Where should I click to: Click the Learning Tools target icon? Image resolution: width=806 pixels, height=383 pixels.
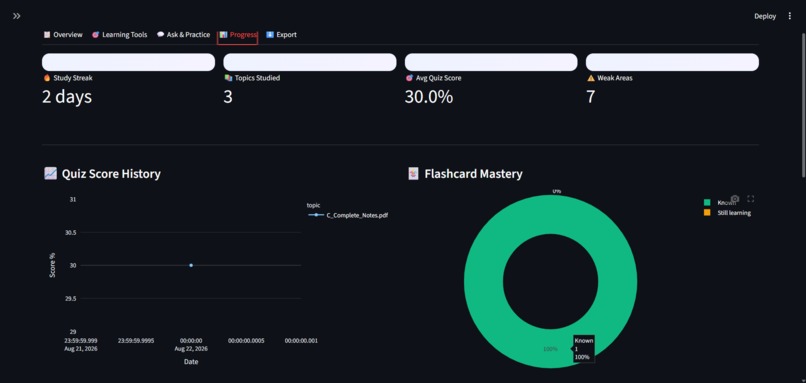click(x=95, y=34)
